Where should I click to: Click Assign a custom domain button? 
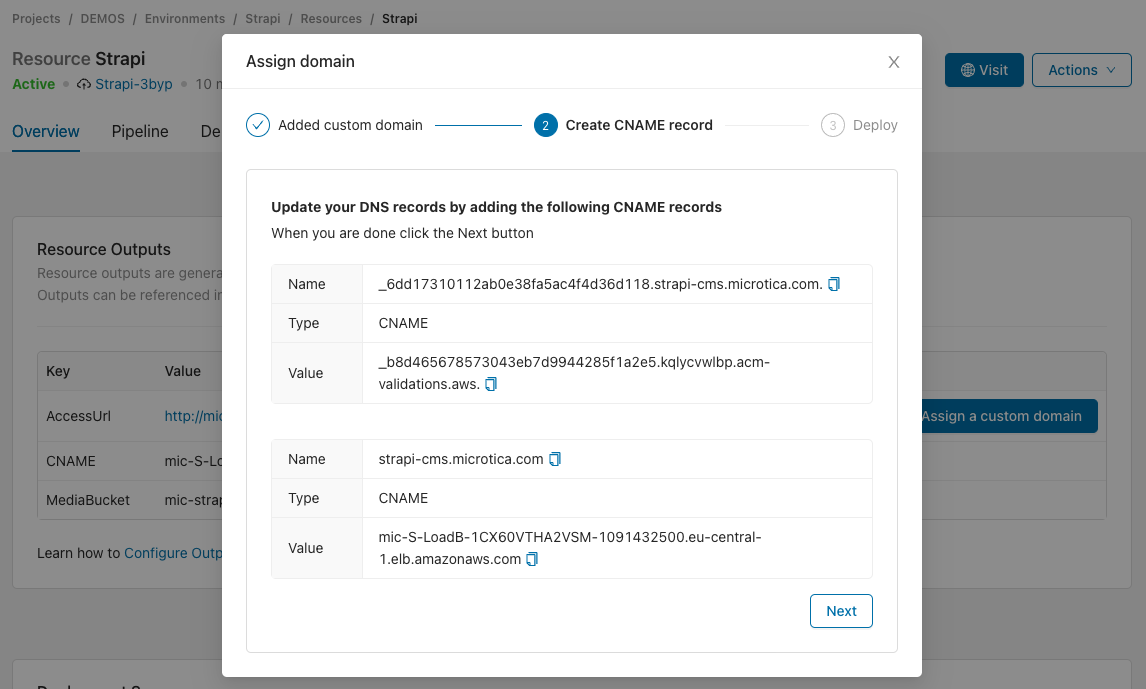pos(1009,416)
